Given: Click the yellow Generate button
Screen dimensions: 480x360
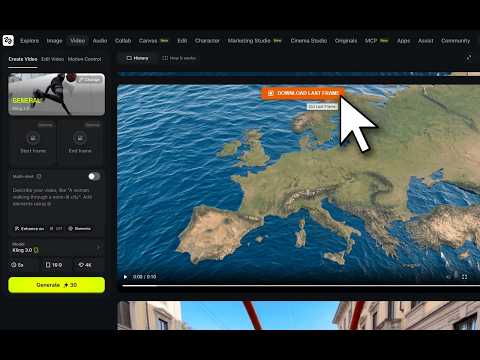Looking at the screenshot, I should point(56,285).
